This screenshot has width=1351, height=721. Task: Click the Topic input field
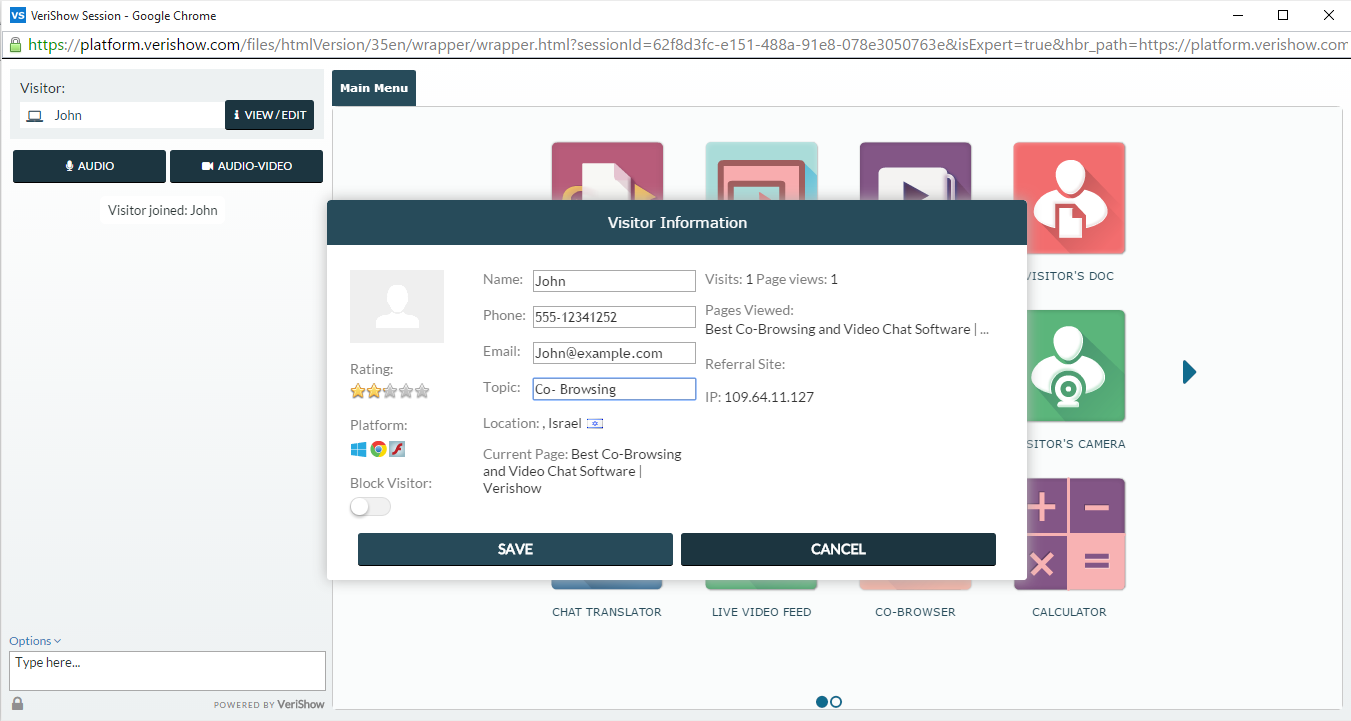[614, 389]
